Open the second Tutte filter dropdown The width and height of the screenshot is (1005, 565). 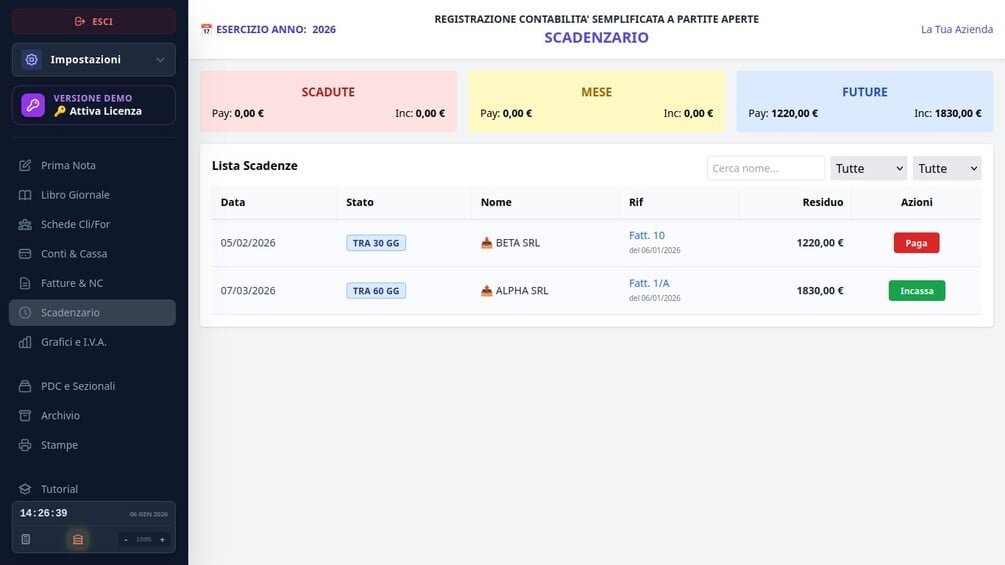click(x=947, y=168)
